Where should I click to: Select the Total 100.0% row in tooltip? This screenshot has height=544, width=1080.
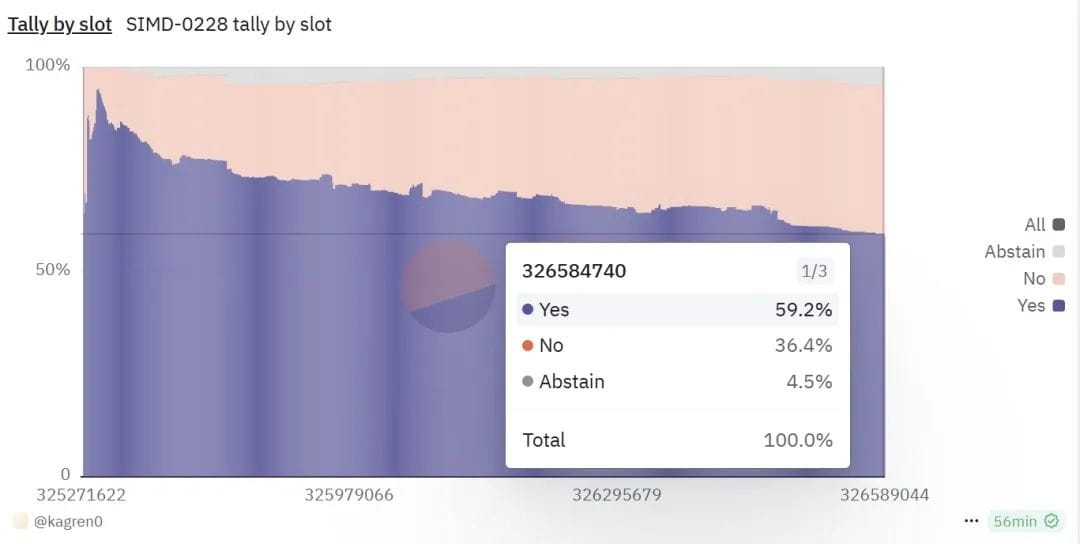pyautogui.click(x=677, y=440)
